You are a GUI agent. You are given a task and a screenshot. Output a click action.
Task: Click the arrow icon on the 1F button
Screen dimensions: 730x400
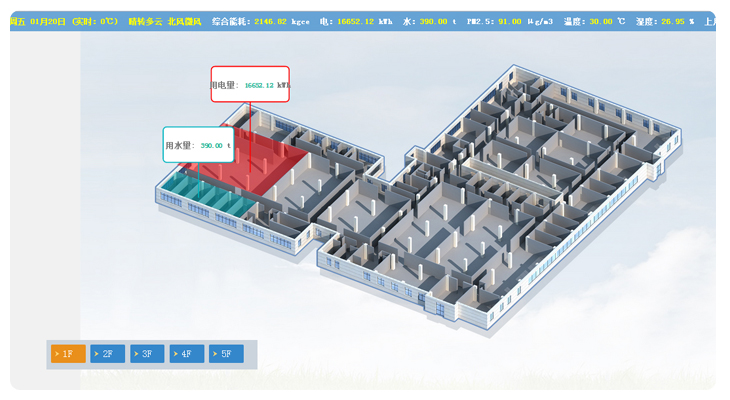pos(56,354)
